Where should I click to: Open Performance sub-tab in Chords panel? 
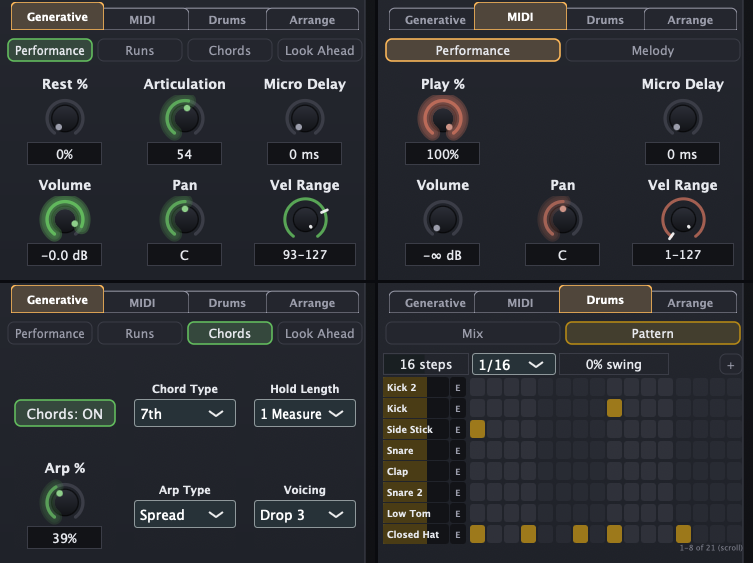tap(50, 333)
